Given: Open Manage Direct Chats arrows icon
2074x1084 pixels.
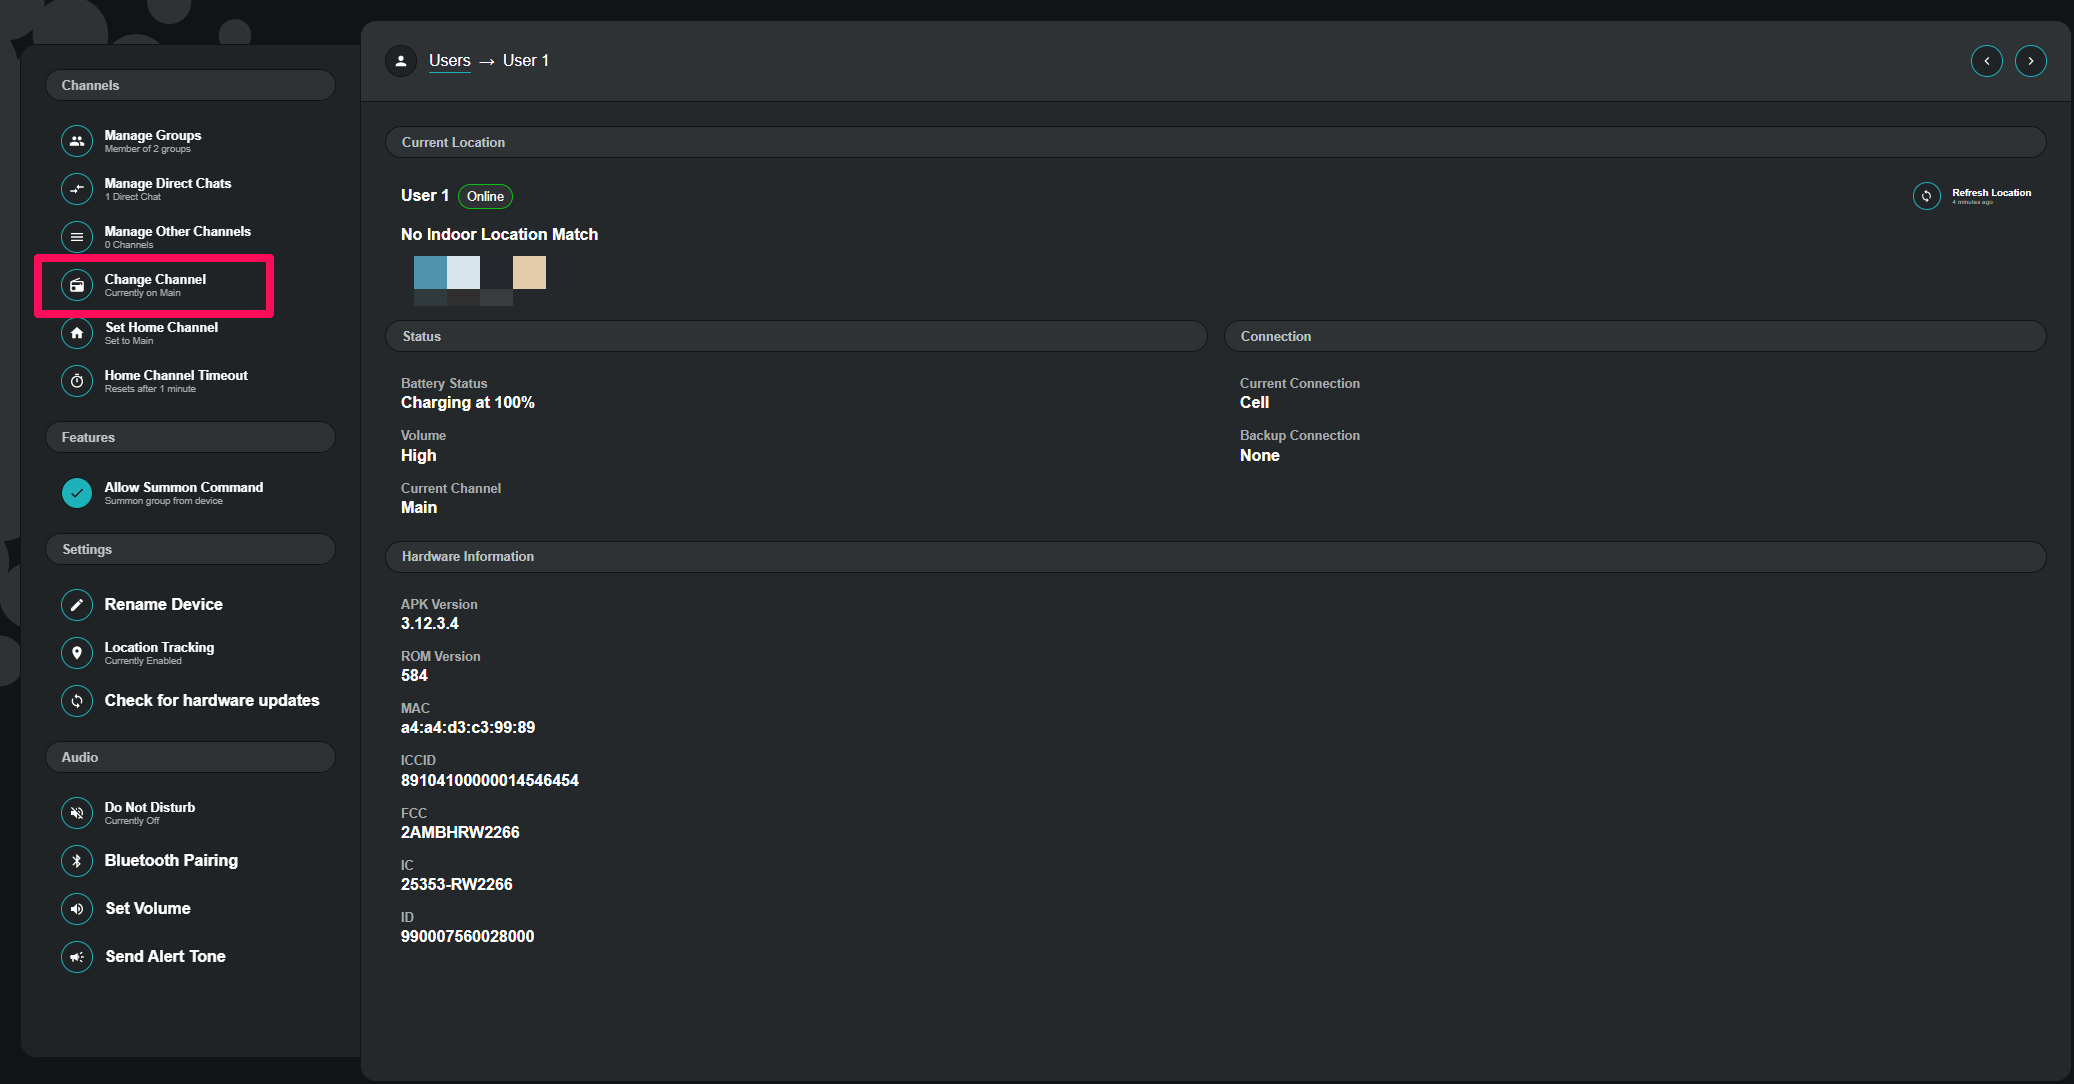Looking at the screenshot, I should [x=77, y=189].
